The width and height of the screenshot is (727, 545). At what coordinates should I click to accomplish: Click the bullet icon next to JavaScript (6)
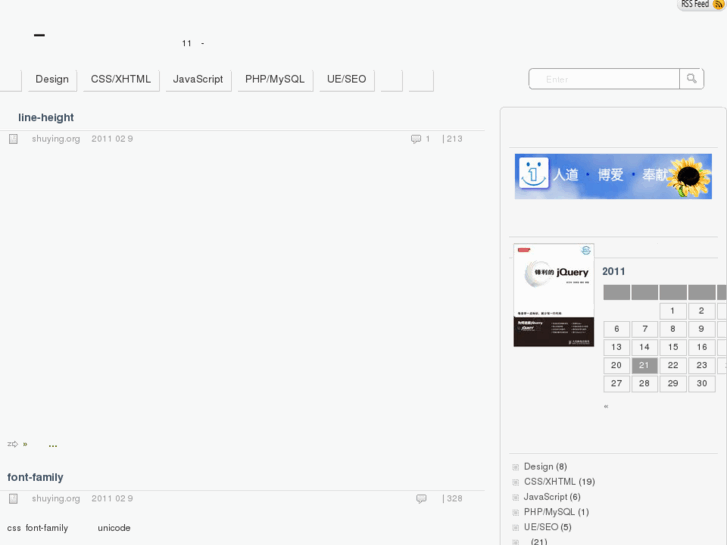(x=516, y=497)
